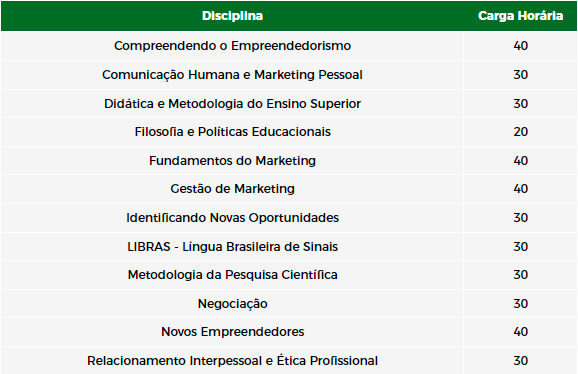Select the Negociação discipline
Screen dimensions: 578x374
[232, 304]
